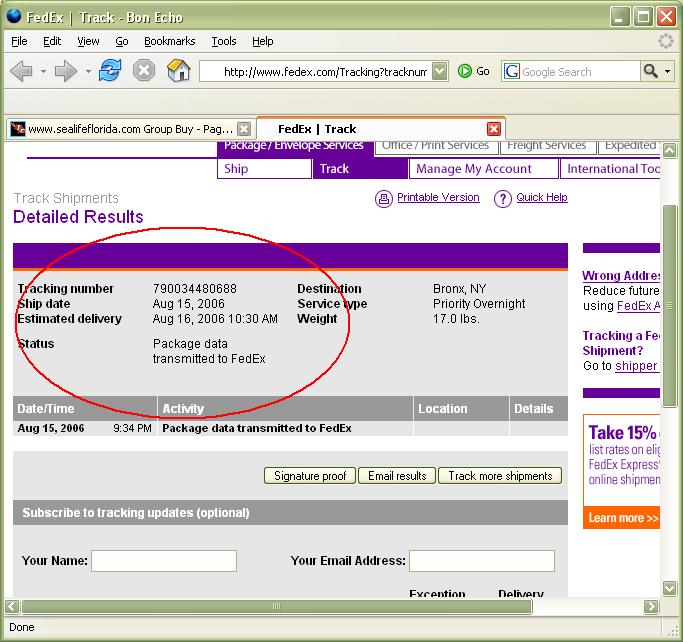Viewport: 683px width, 642px height.
Task: Click the throbber activity icon
Action: pyautogui.click(x=665, y=41)
